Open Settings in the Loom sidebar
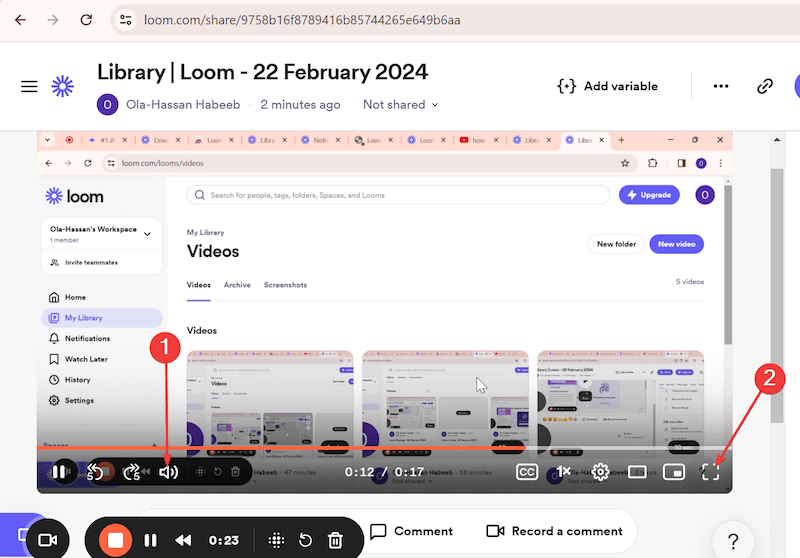The image size is (800, 558). coord(79,400)
